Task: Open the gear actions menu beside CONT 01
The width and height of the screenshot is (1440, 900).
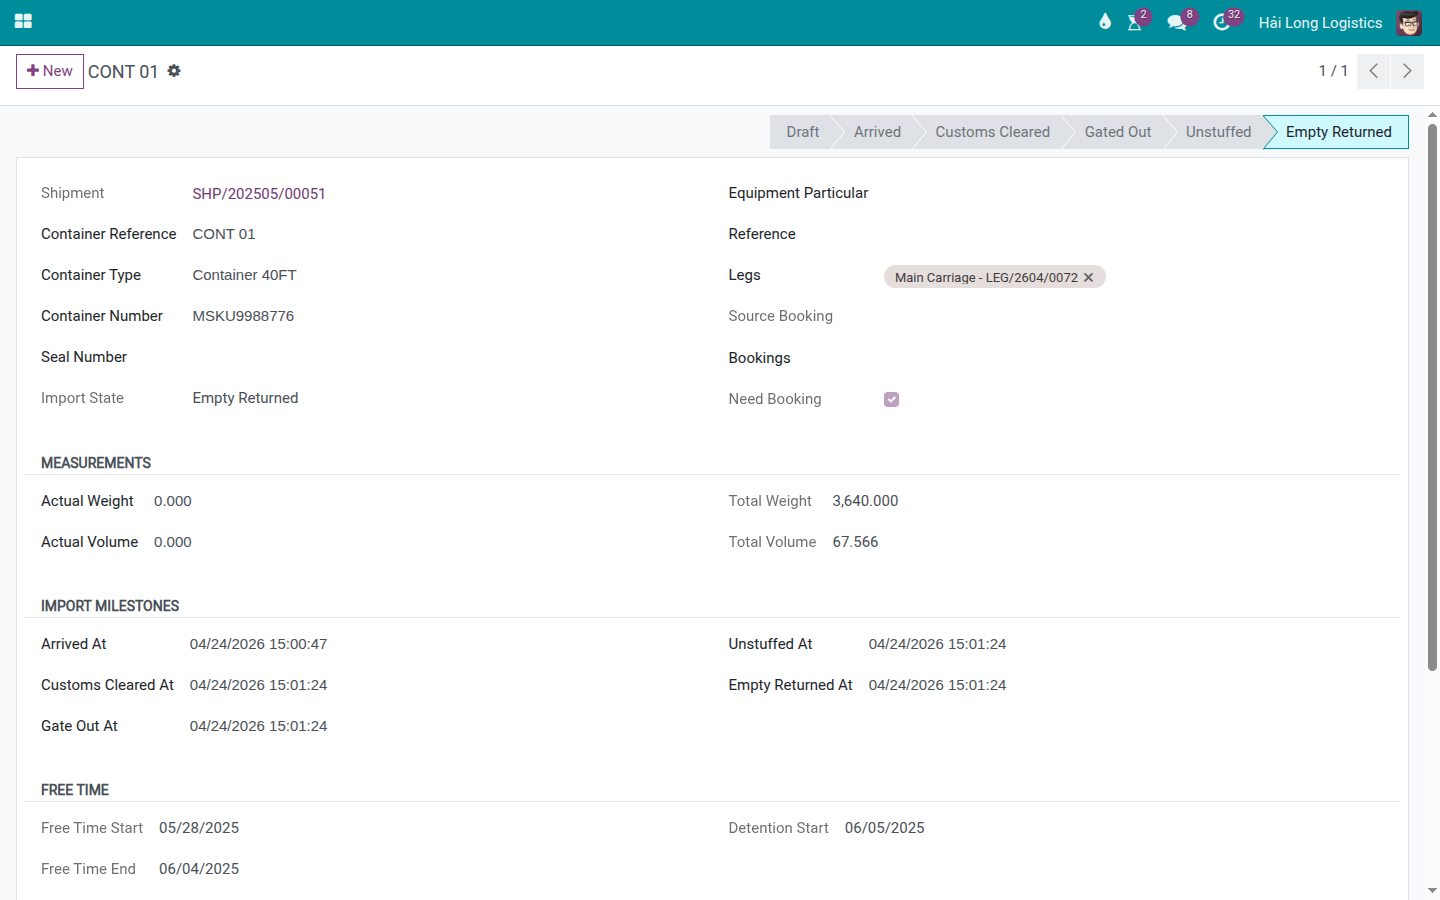Action: click(x=174, y=71)
